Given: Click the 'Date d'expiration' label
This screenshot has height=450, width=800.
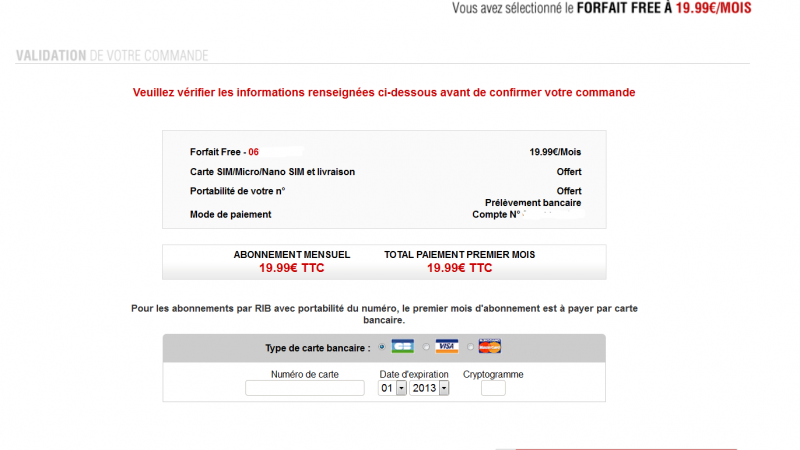Looking at the screenshot, I should [x=414, y=374].
